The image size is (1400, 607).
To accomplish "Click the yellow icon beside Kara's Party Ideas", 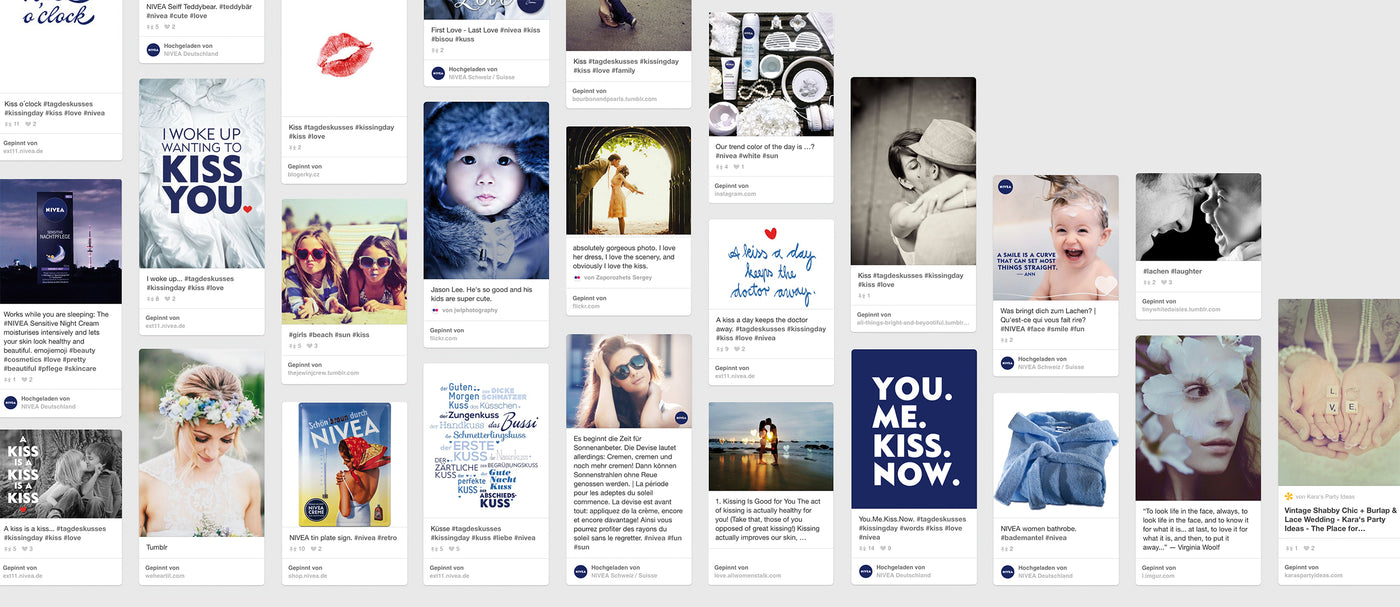I will pos(1289,496).
